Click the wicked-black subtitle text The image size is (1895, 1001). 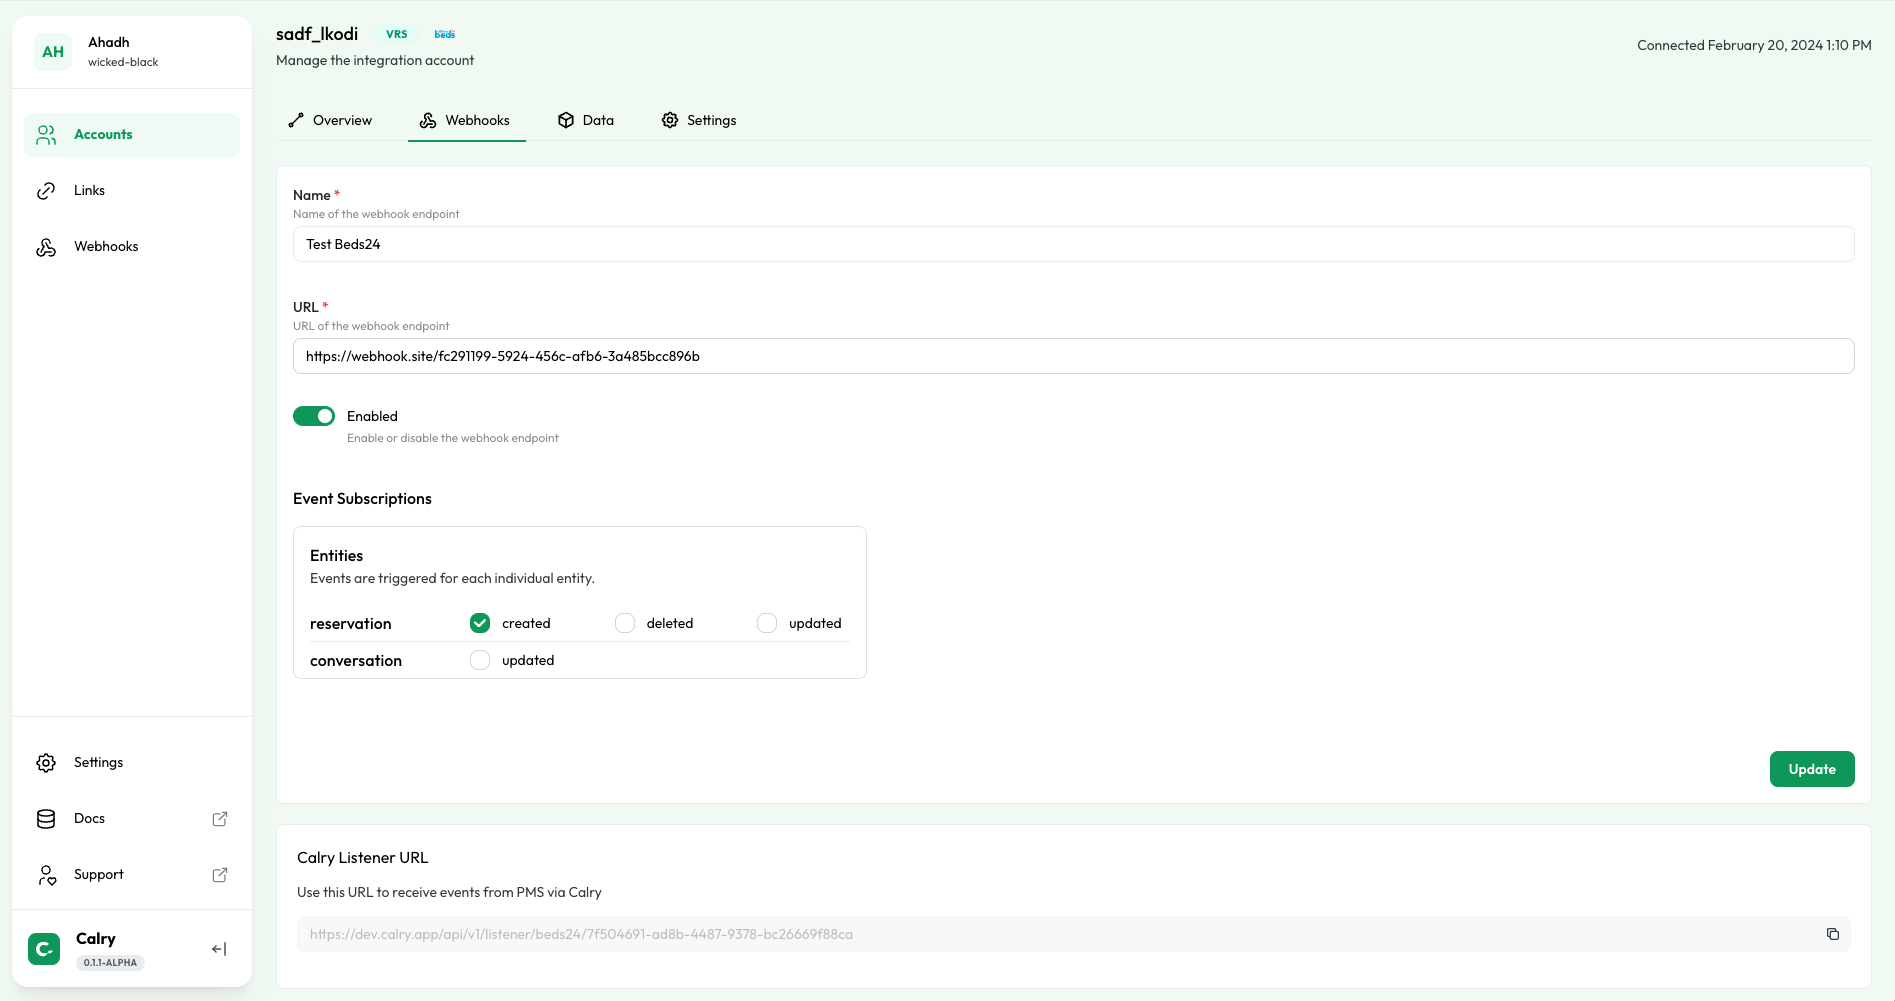click(x=123, y=62)
